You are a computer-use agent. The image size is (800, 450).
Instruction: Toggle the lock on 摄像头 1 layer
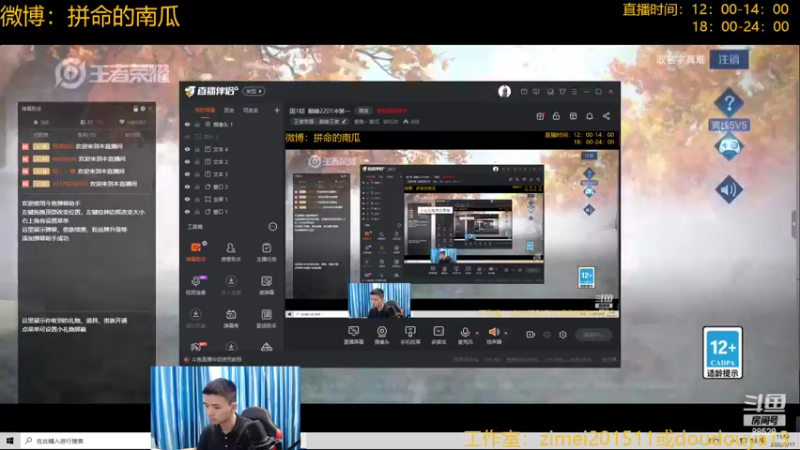click(197, 124)
